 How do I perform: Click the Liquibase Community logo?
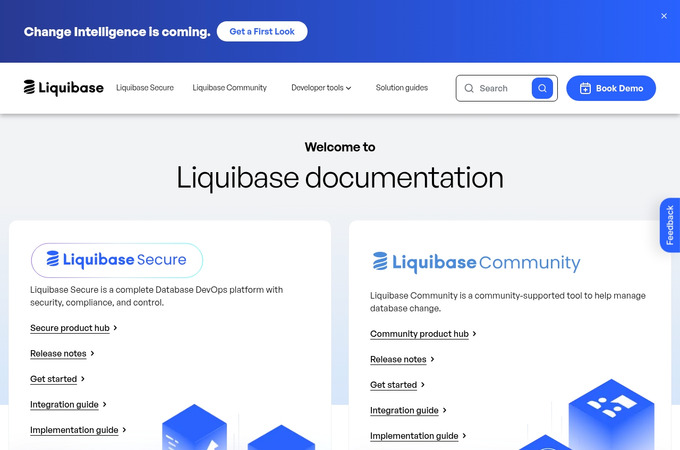point(476,262)
